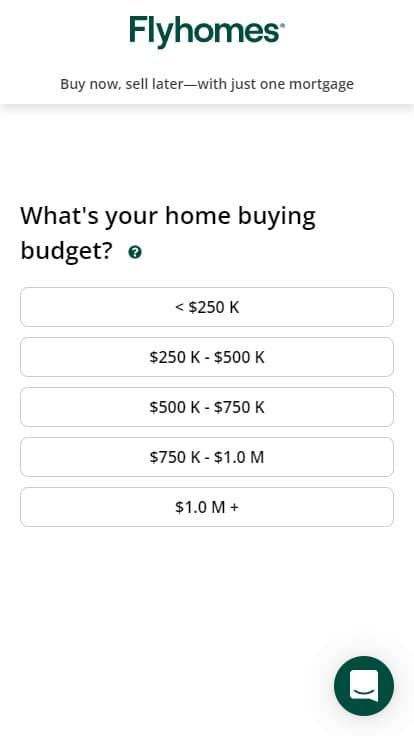Image resolution: width=414 pixels, height=736 pixels.
Task: Click the 'Buy now, sell later' tagline
Action: (x=207, y=84)
